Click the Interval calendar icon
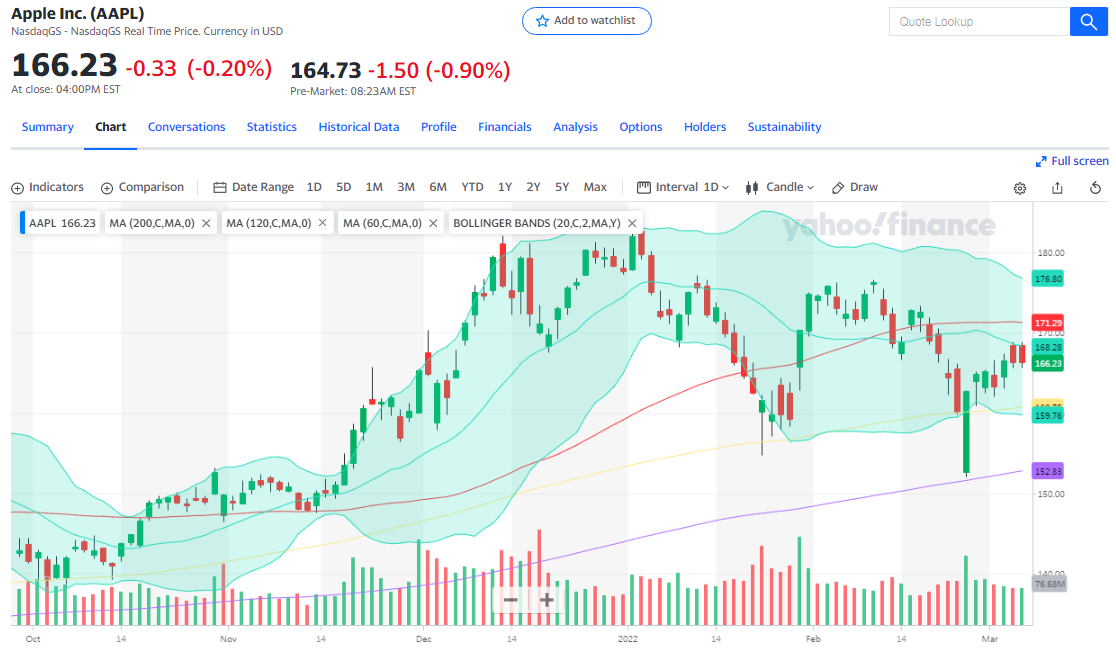Screen dimensions: 1116x655 coord(644,188)
